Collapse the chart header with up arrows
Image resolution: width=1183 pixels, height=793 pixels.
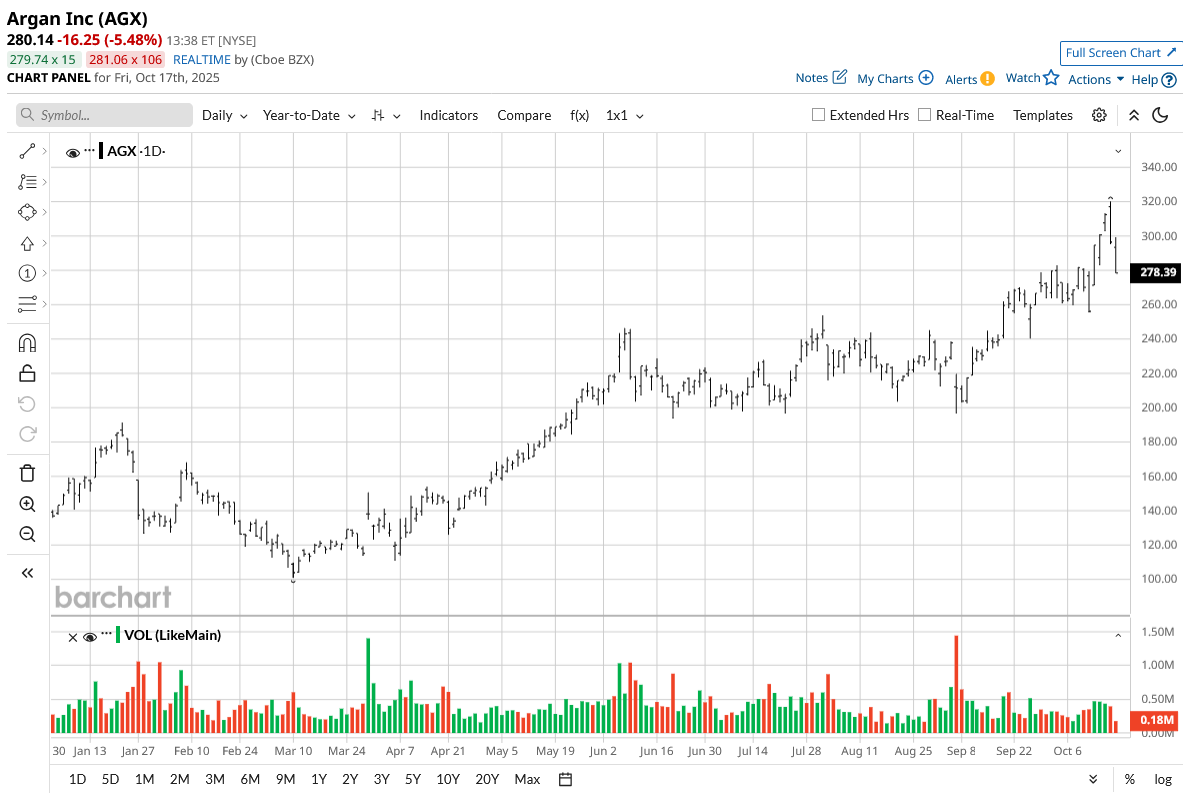point(1133,115)
